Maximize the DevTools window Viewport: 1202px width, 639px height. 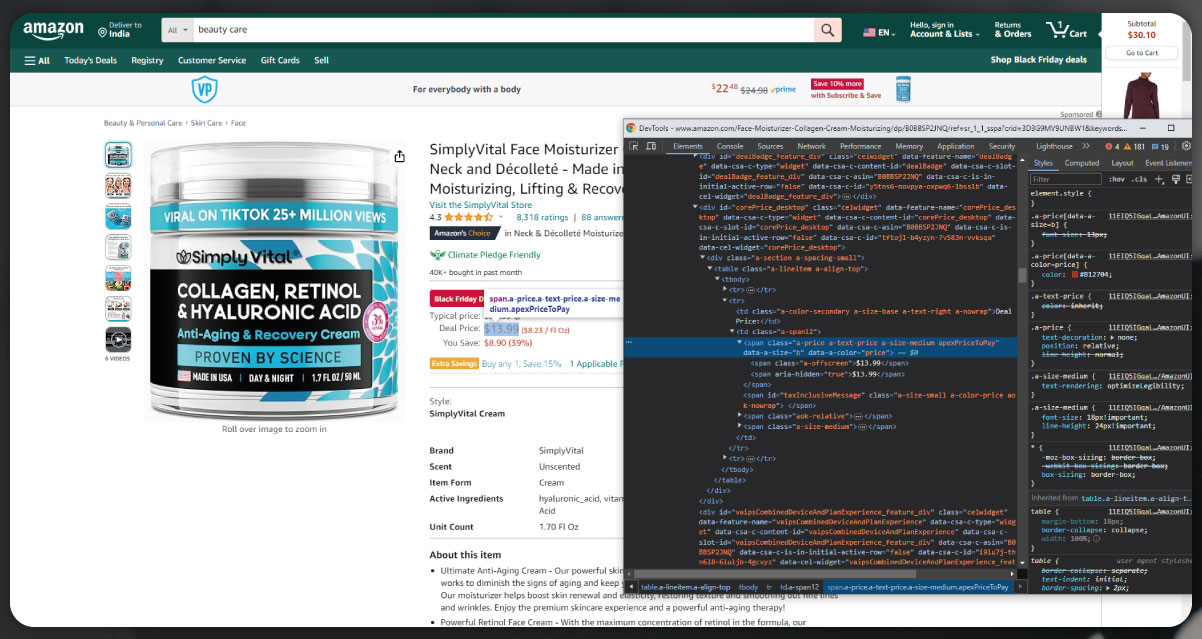(x=1171, y=128)
